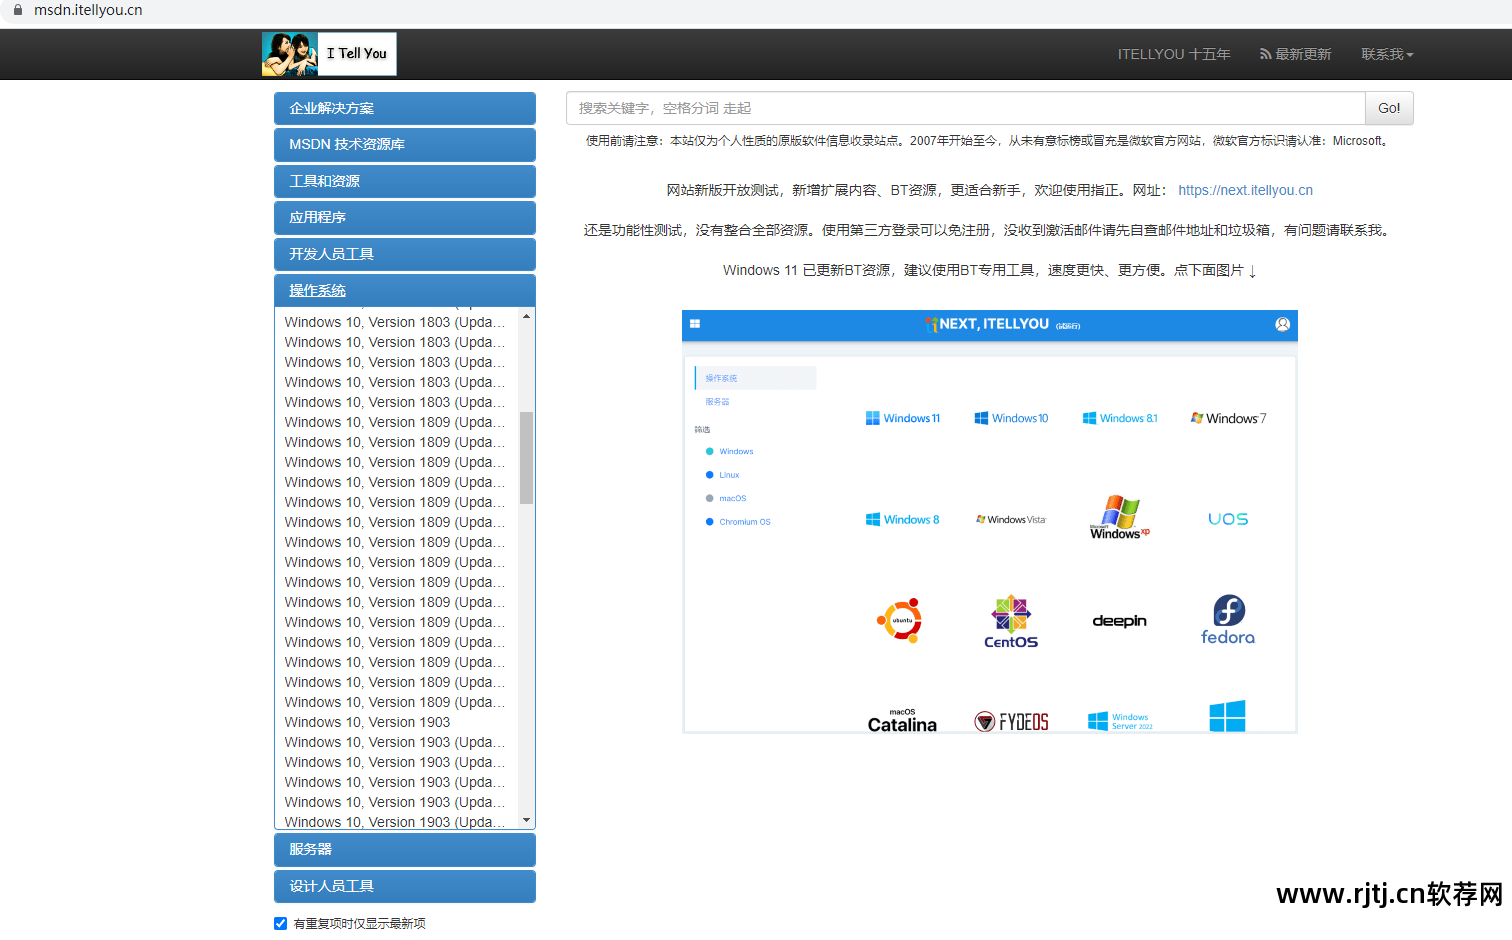
Task: Open the 联系我 dropdown menu
Action: coord(1387,54)
